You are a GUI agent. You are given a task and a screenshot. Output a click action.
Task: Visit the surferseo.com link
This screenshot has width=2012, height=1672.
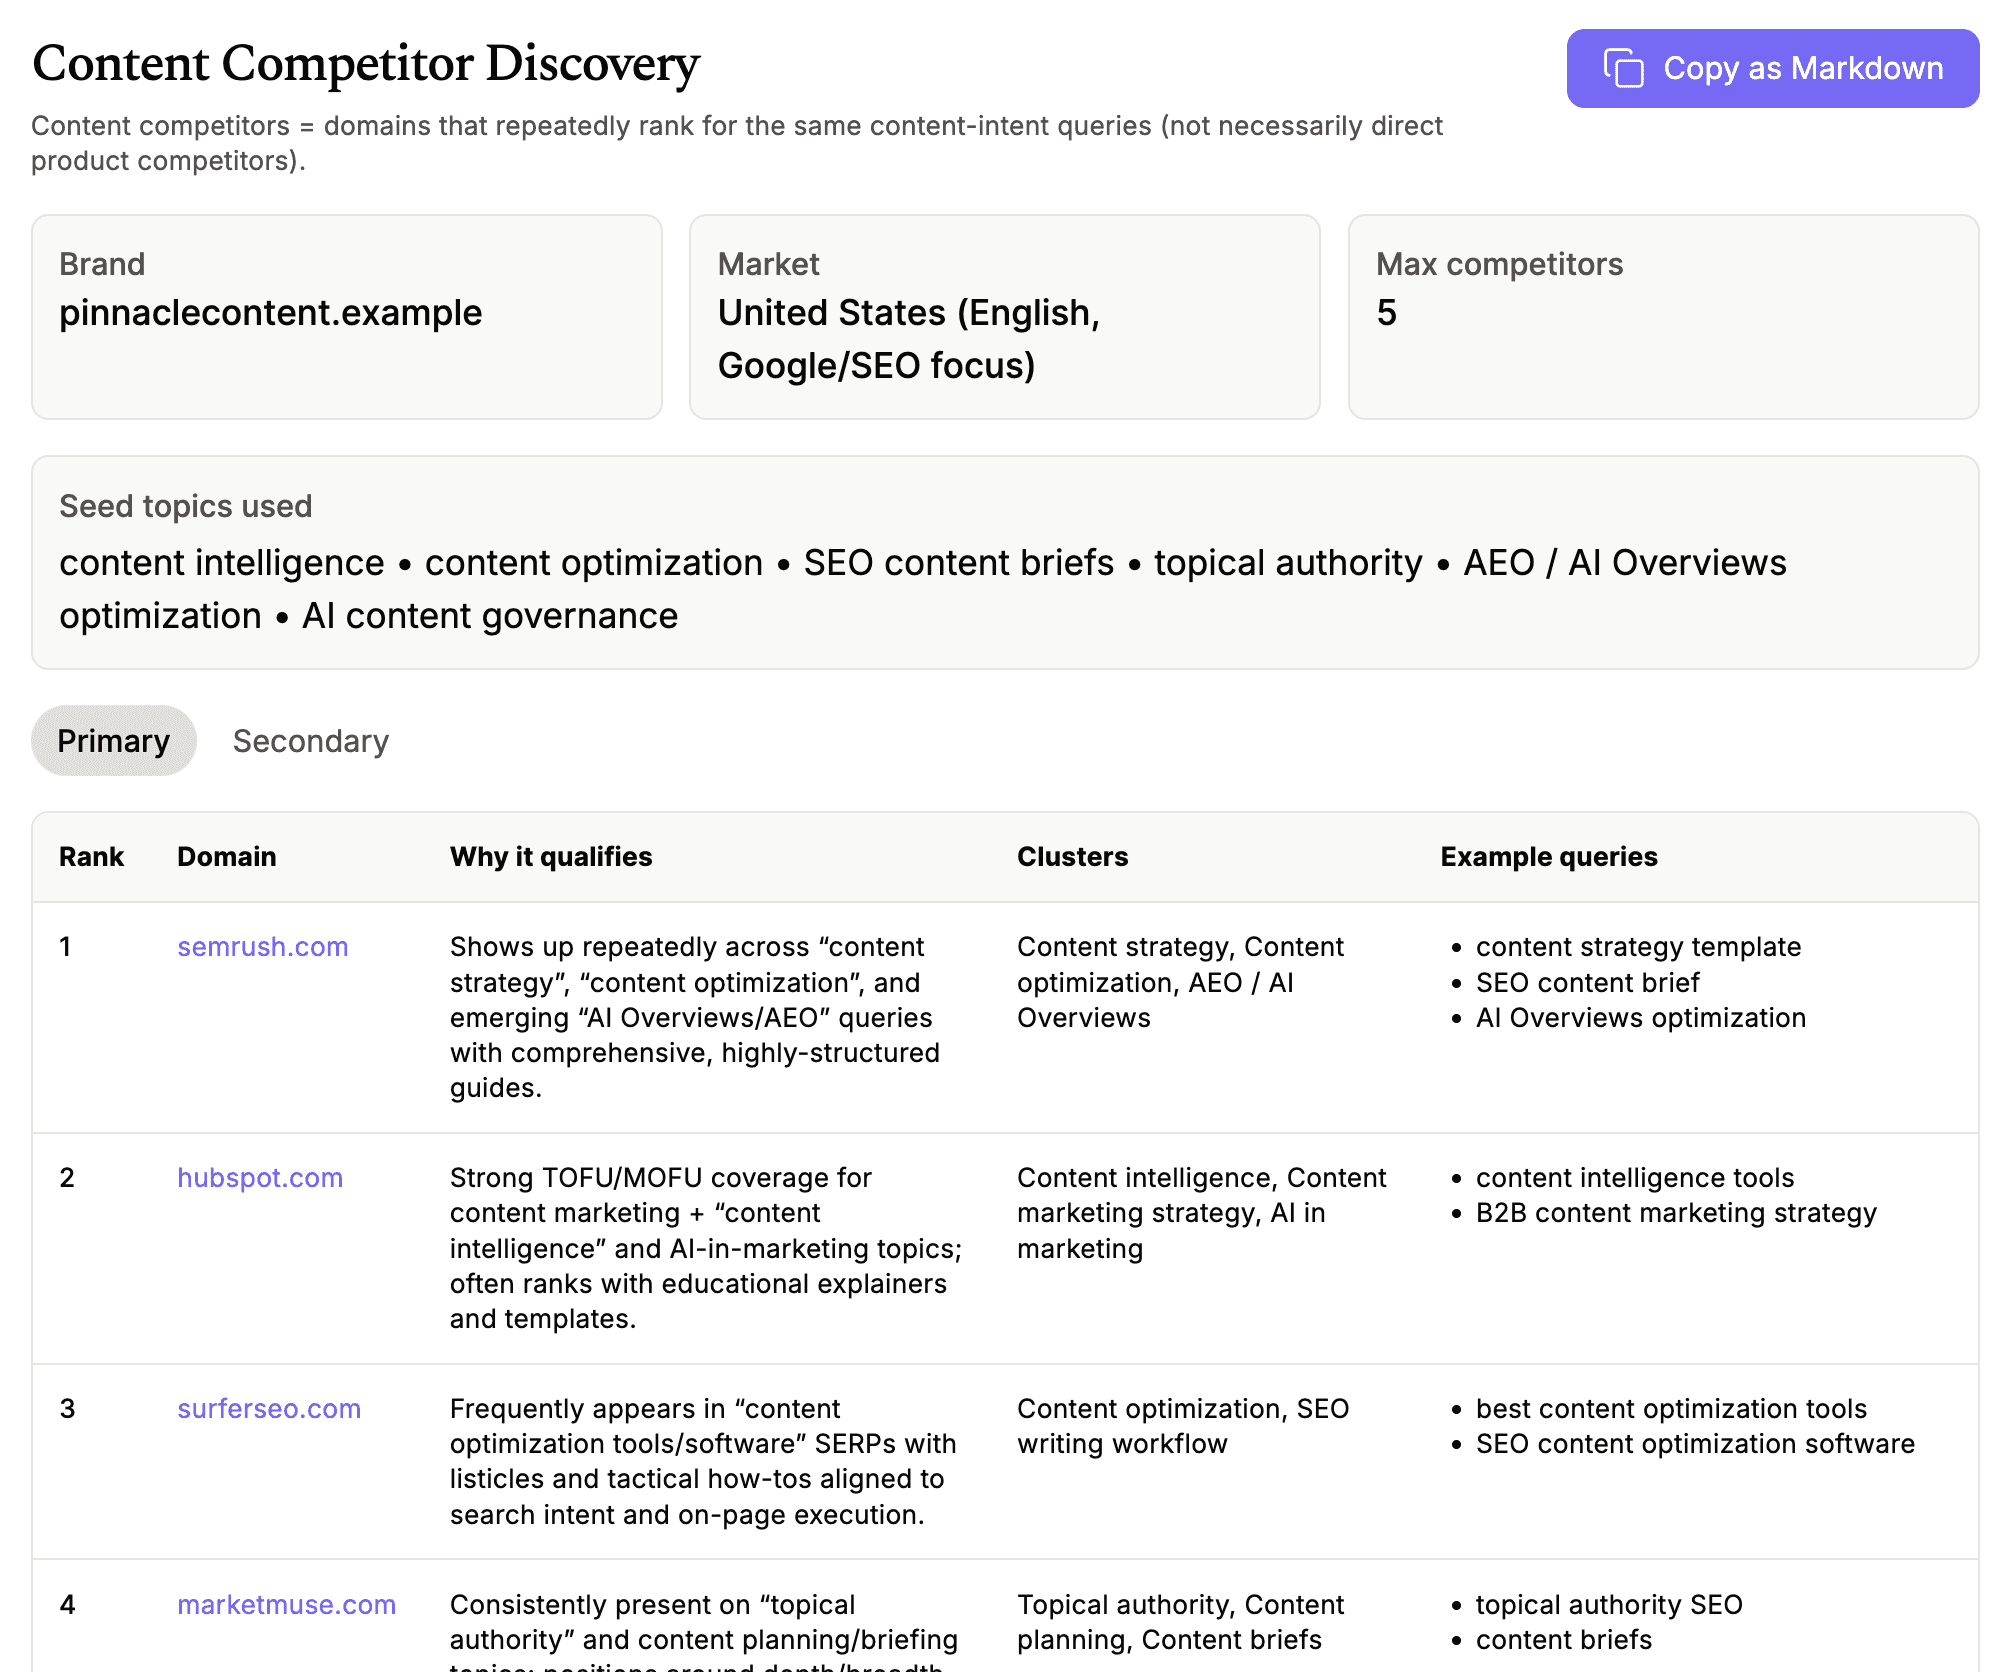(268, 1408)
